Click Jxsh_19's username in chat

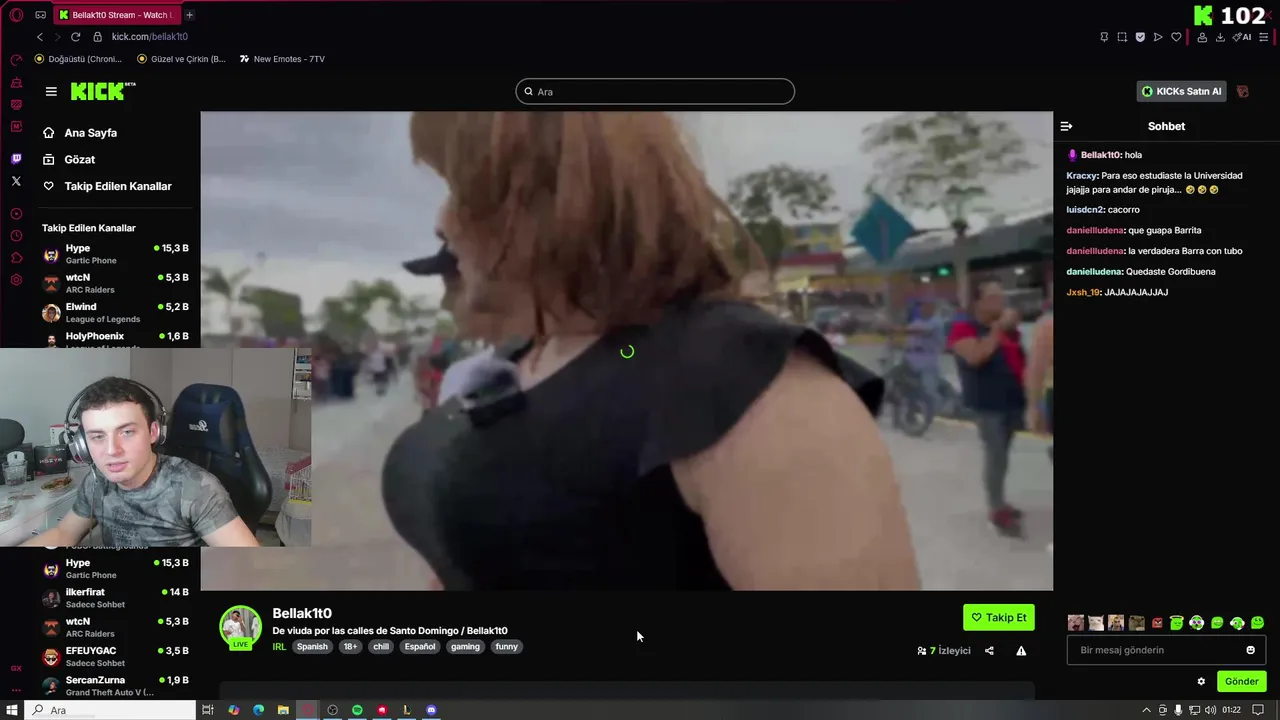pyautogui.click(x=1083, y=292)
